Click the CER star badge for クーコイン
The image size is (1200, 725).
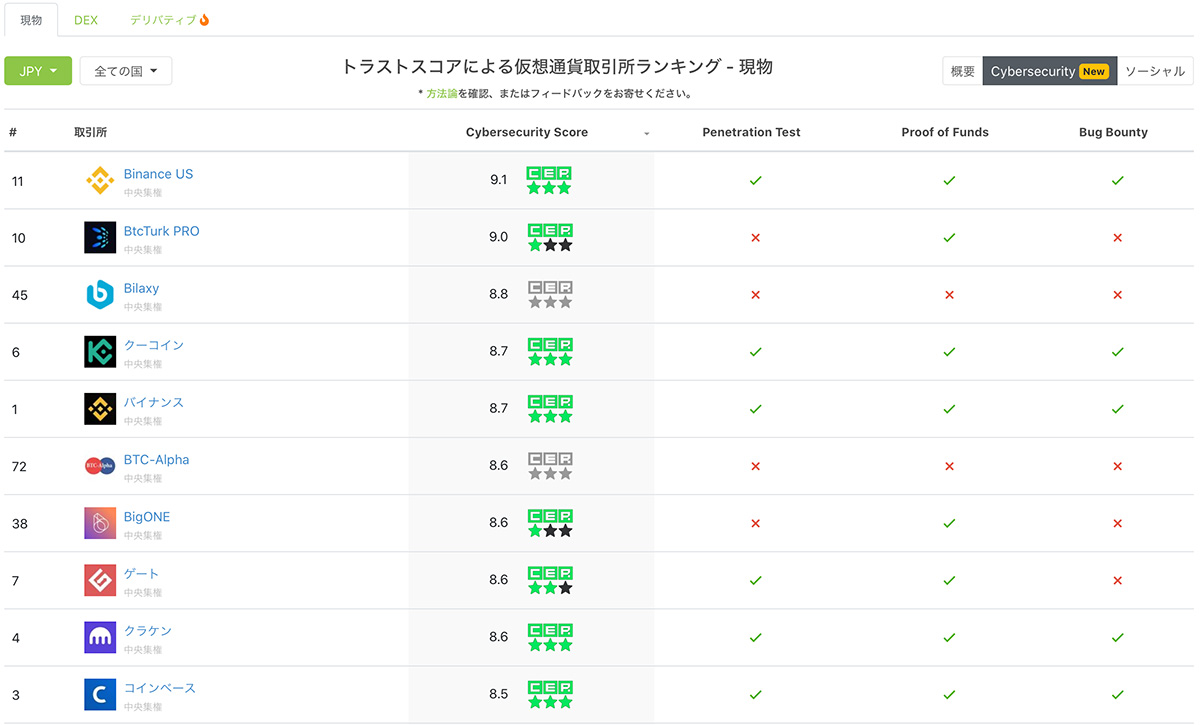click(x=550, y=351)
